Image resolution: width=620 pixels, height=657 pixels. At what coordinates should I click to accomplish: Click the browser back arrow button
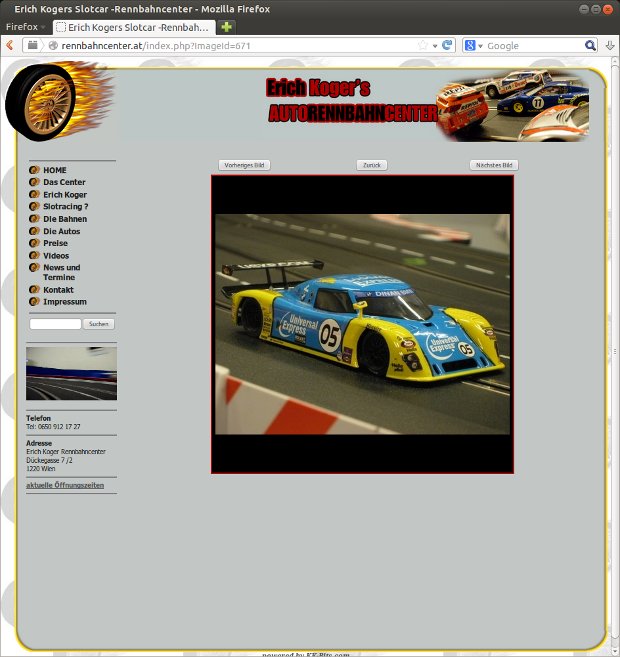tap(10, 45)
